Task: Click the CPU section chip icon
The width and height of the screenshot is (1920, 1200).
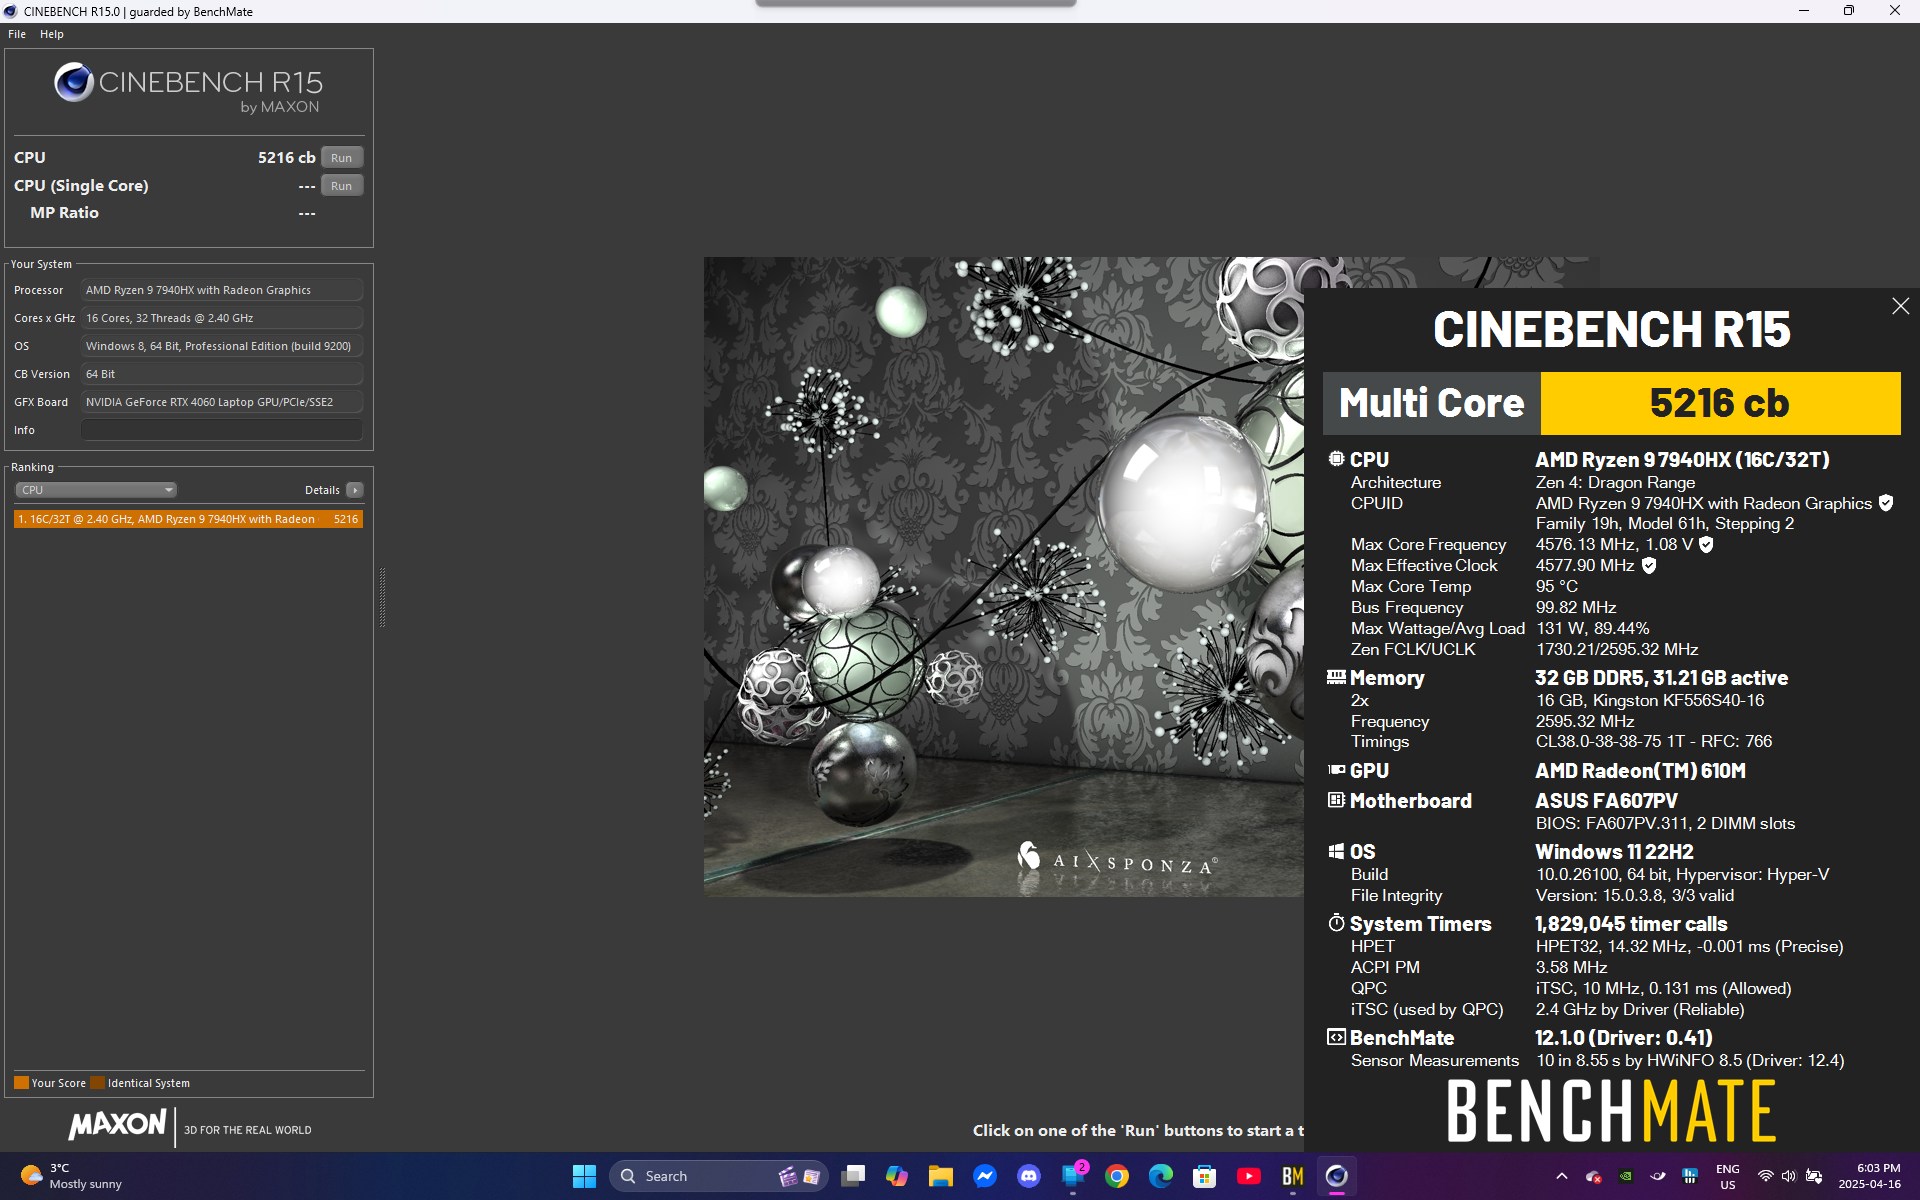Action: pos(1336,459)
